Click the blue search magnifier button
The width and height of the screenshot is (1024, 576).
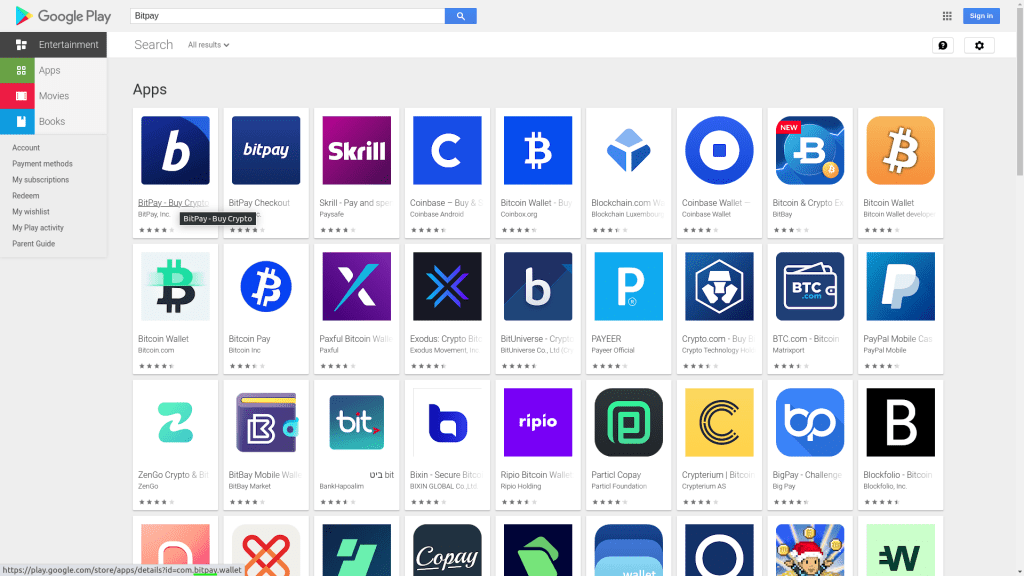[460, 16]
